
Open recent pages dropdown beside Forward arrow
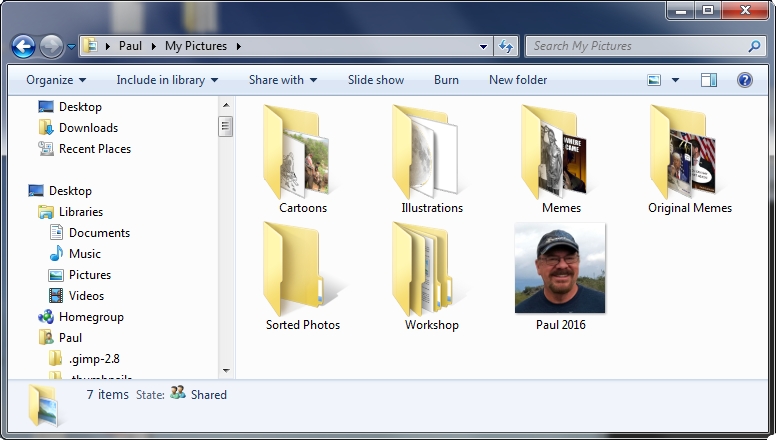(x=71, y=47)
